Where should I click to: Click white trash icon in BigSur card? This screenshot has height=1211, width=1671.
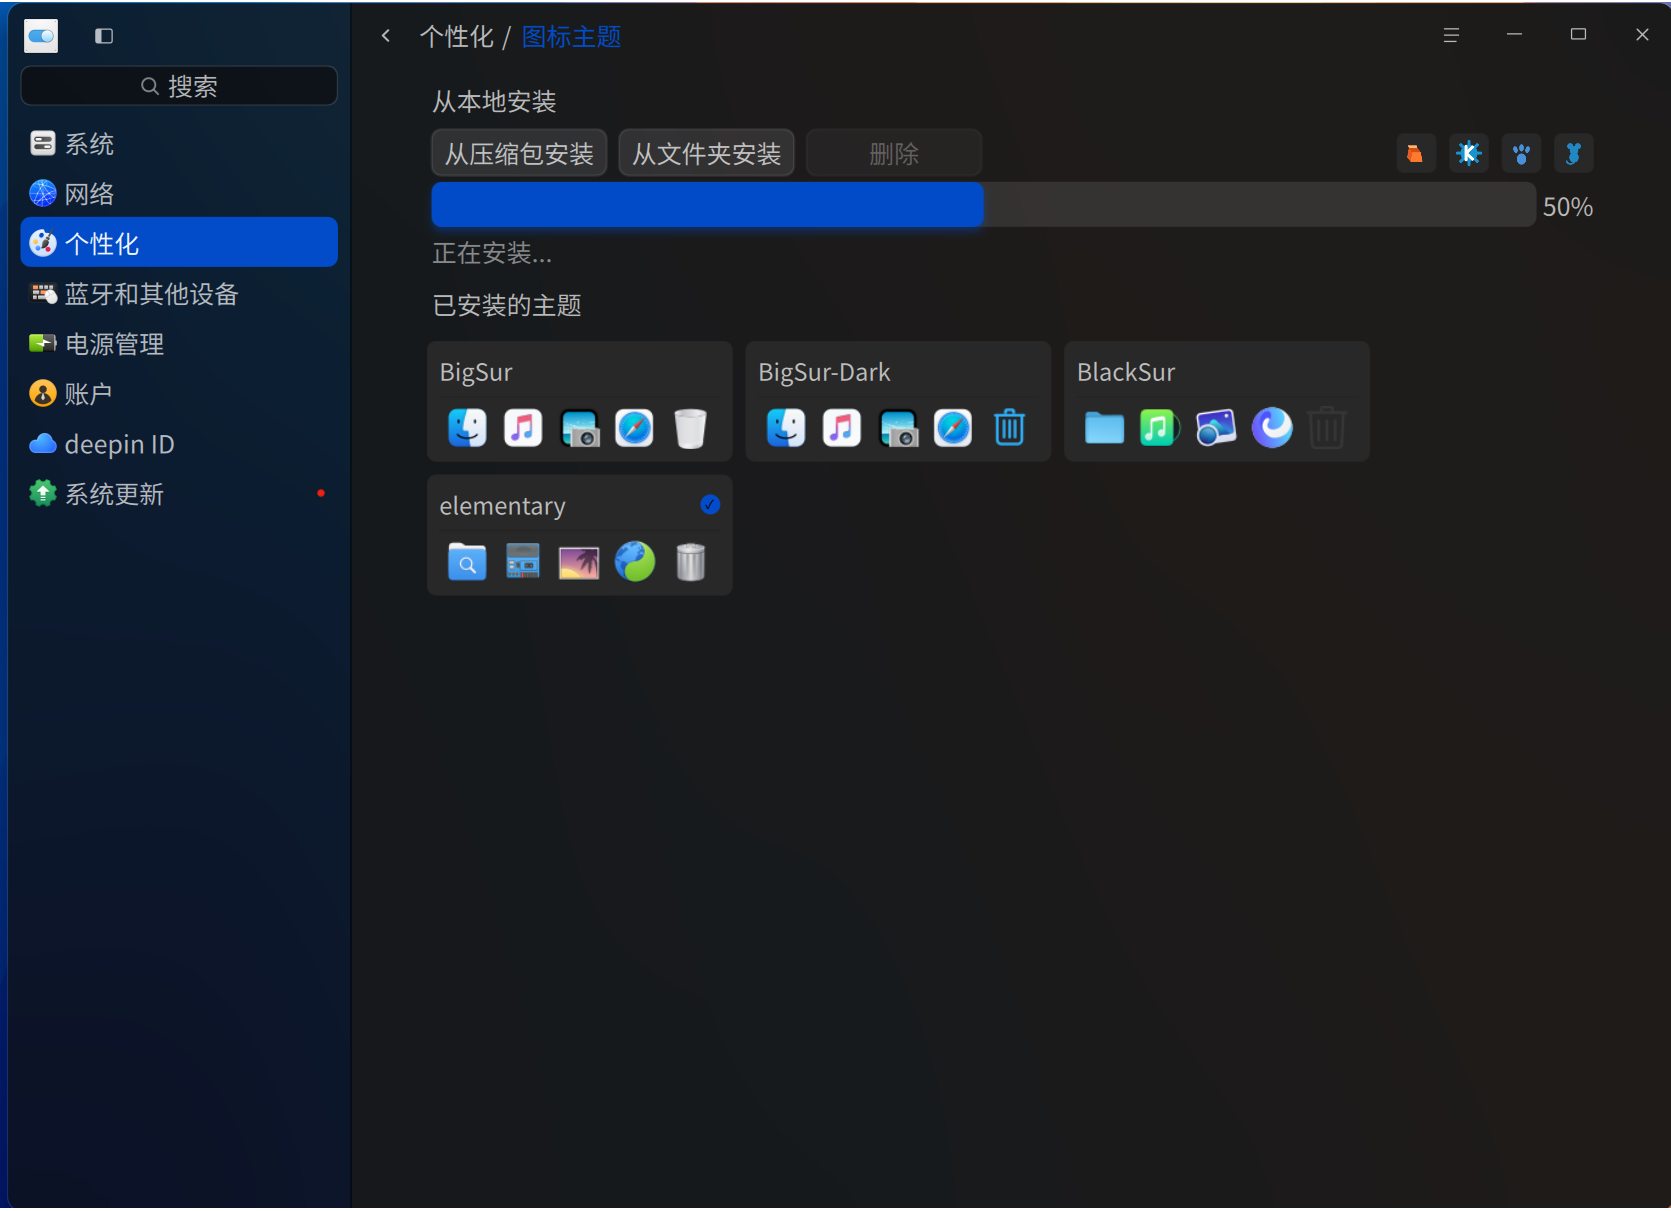click(x=690, y=428)
